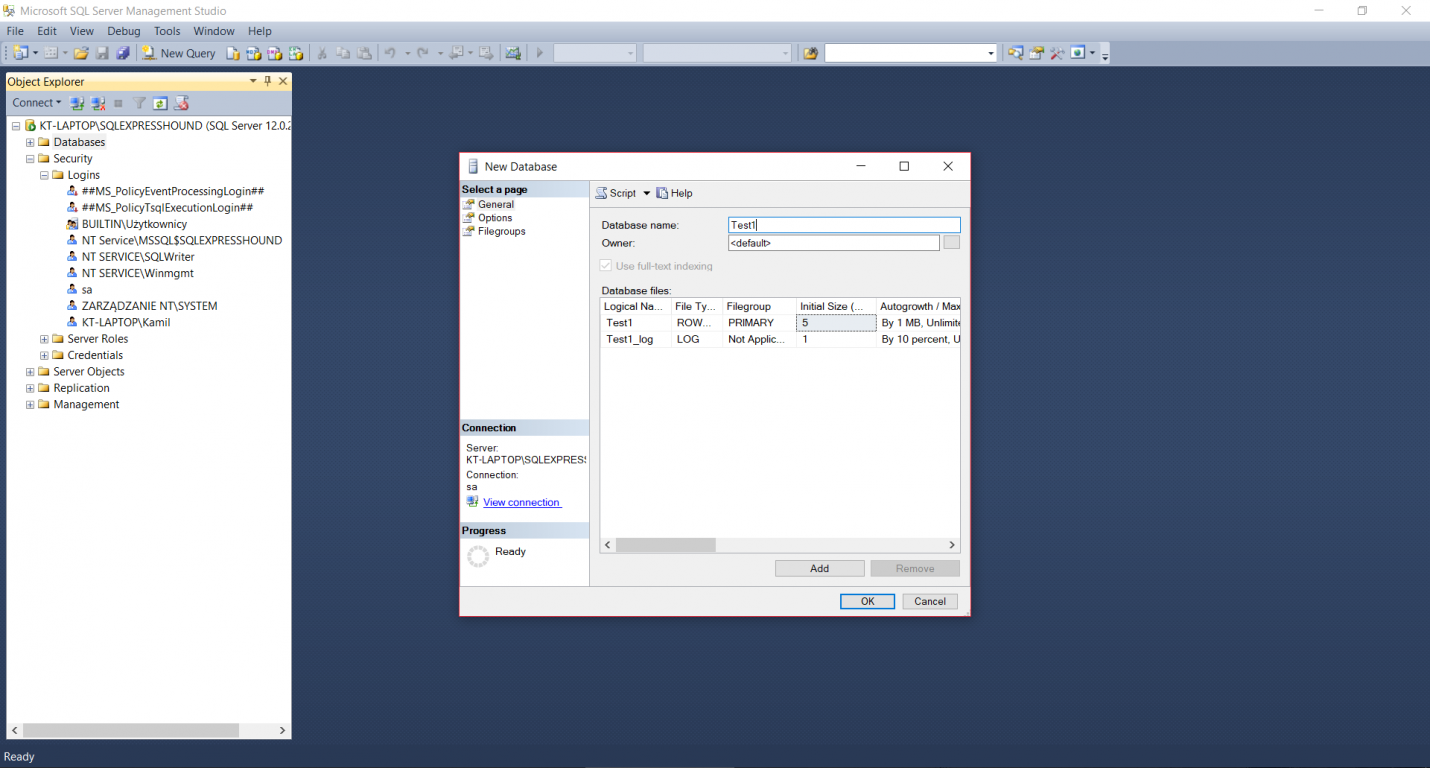1430x768 pixels.
Task: Click the XMLA Query toolbar icon
Action: [296, 53]
